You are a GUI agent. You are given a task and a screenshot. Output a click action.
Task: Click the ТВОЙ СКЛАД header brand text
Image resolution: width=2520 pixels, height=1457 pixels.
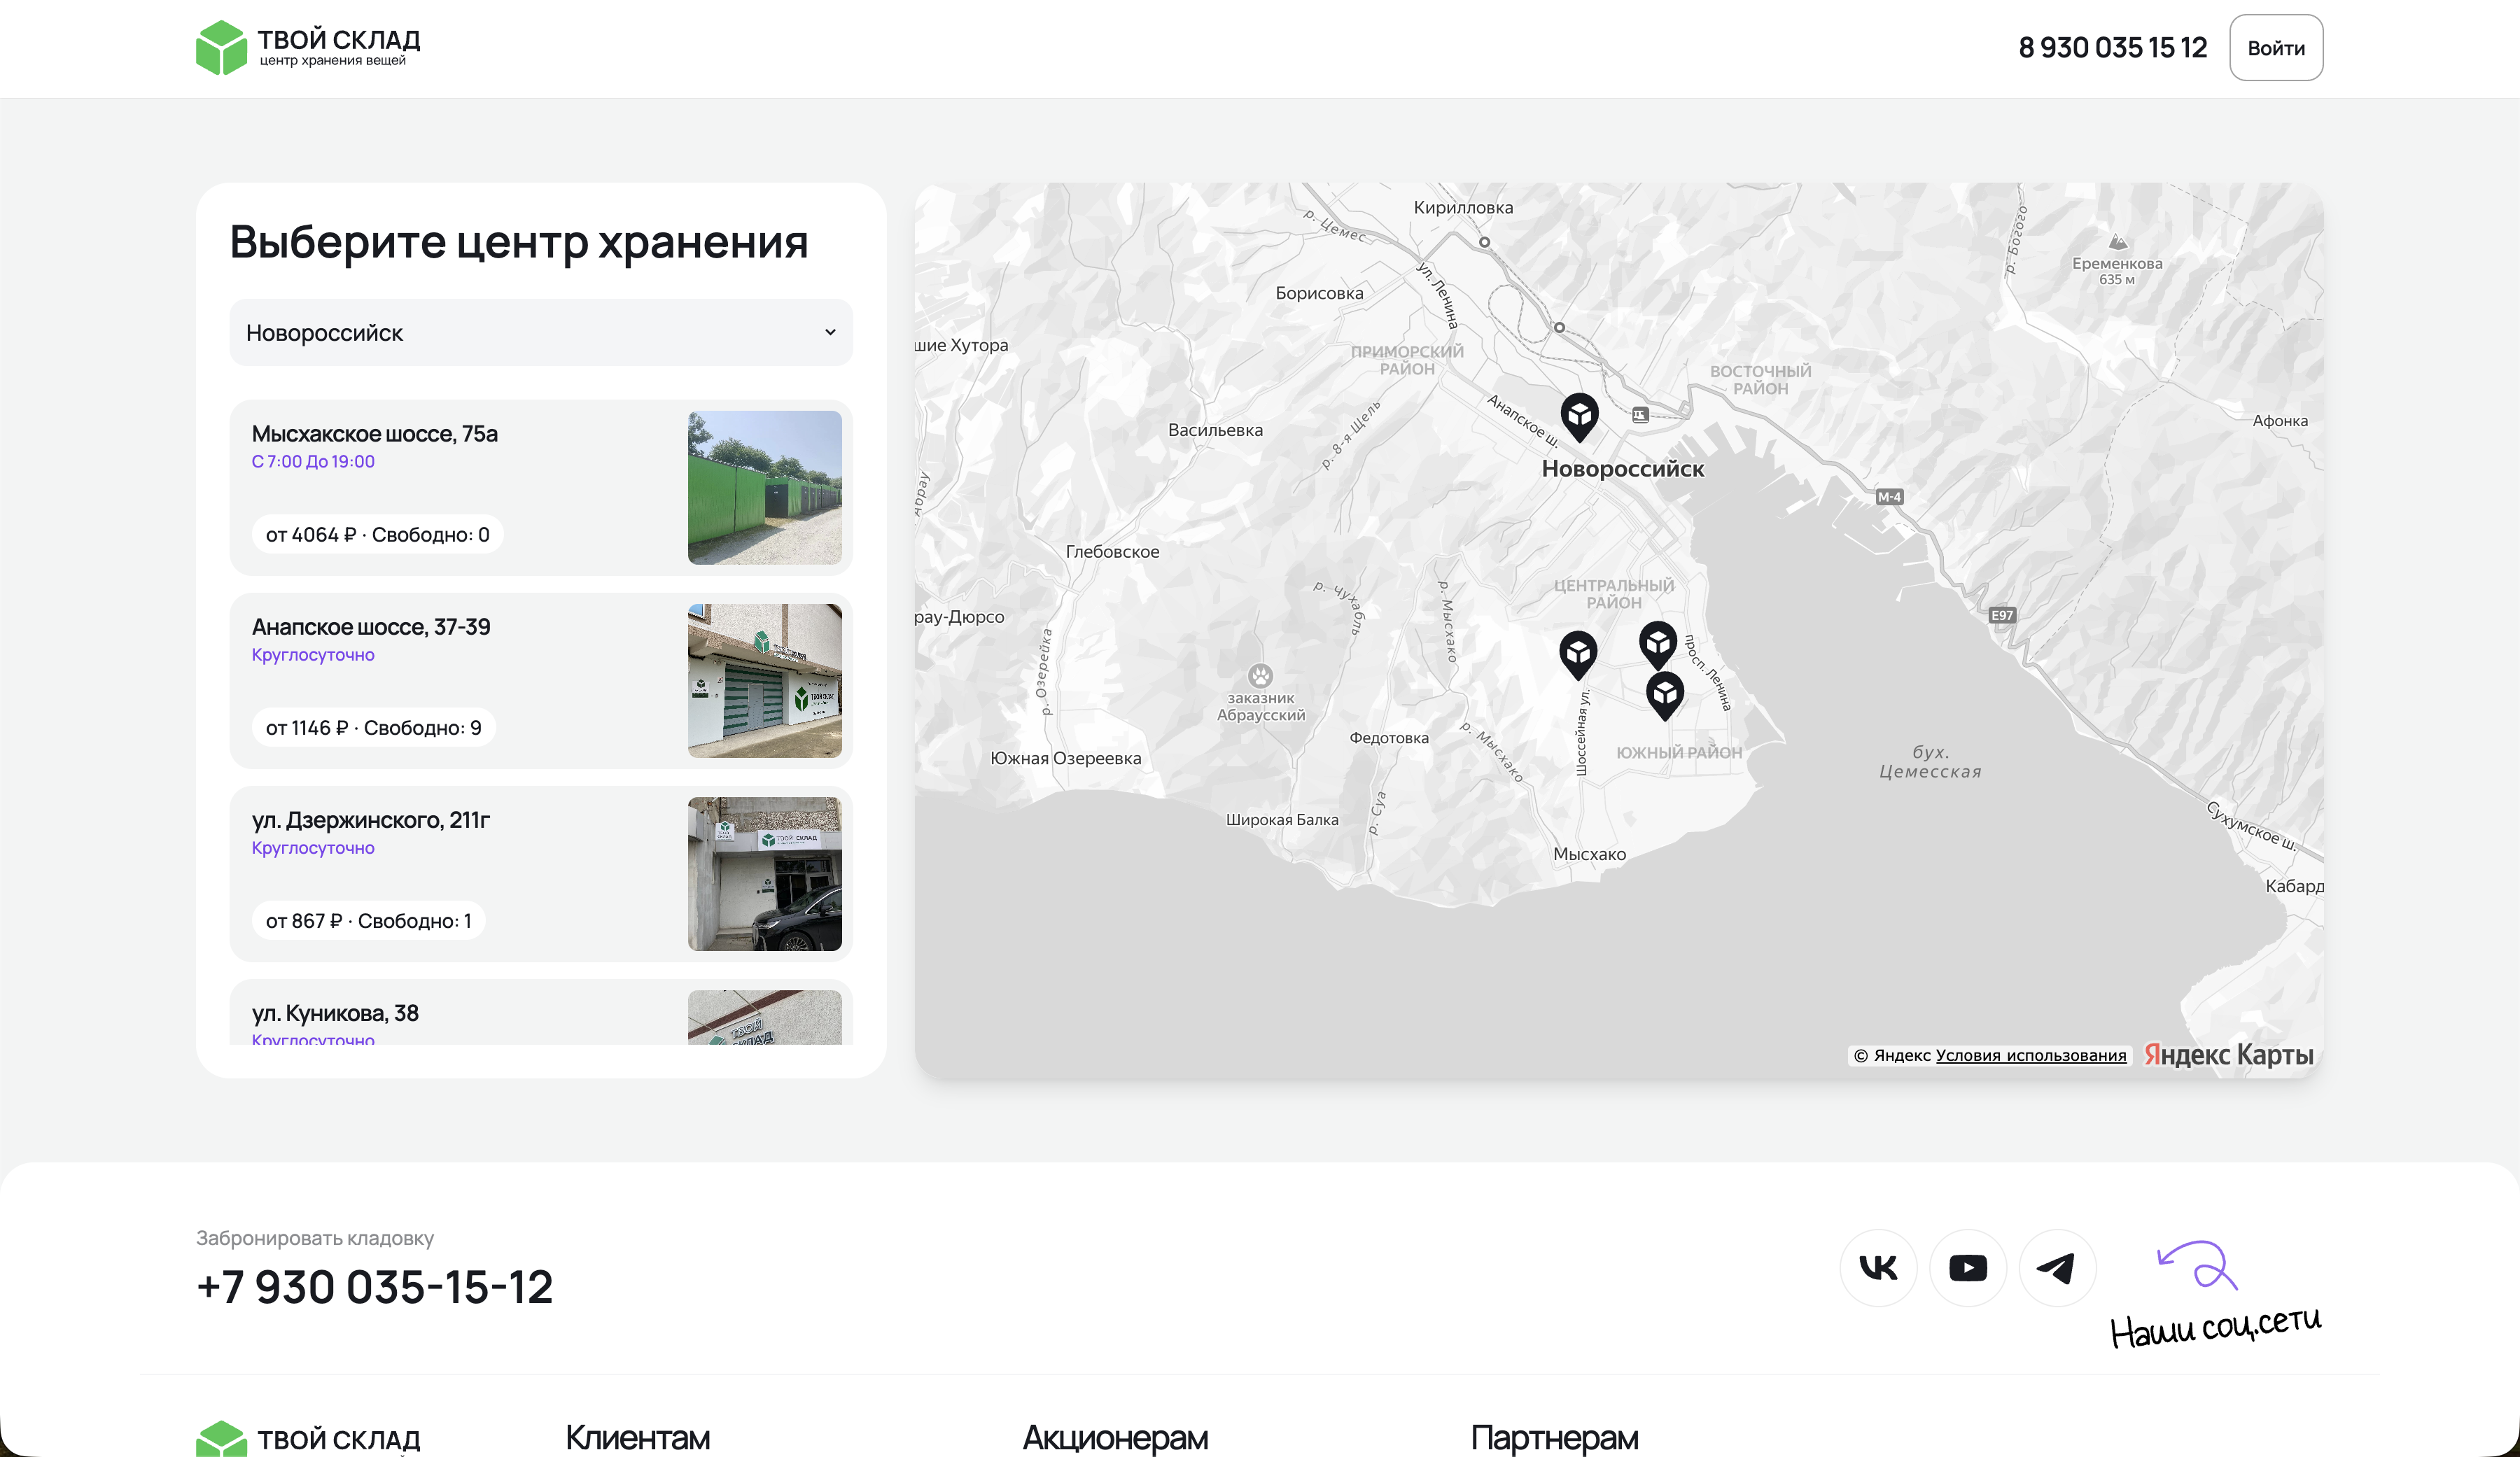click(338, 40)
